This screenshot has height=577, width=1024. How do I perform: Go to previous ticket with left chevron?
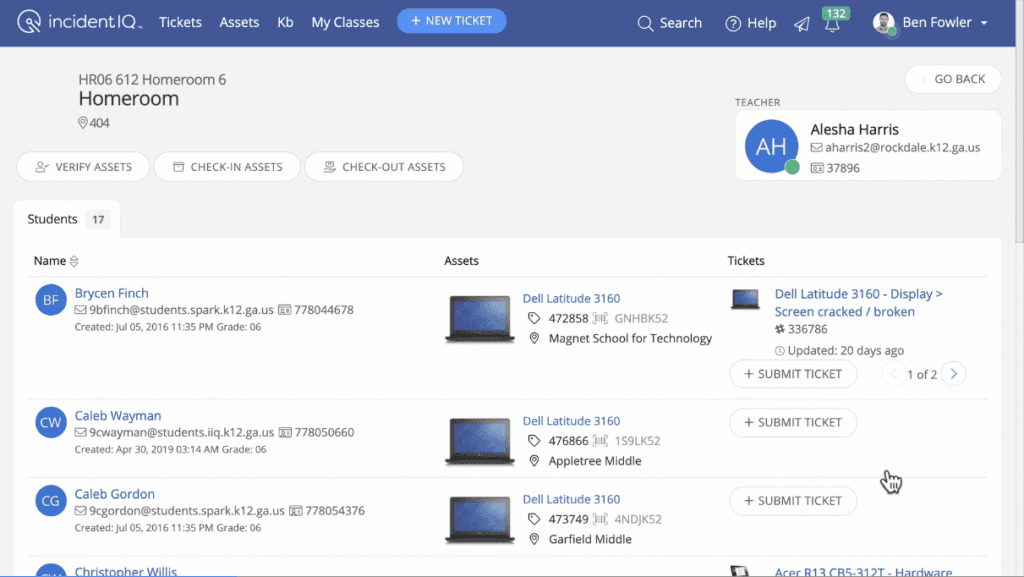coord(893,374)
